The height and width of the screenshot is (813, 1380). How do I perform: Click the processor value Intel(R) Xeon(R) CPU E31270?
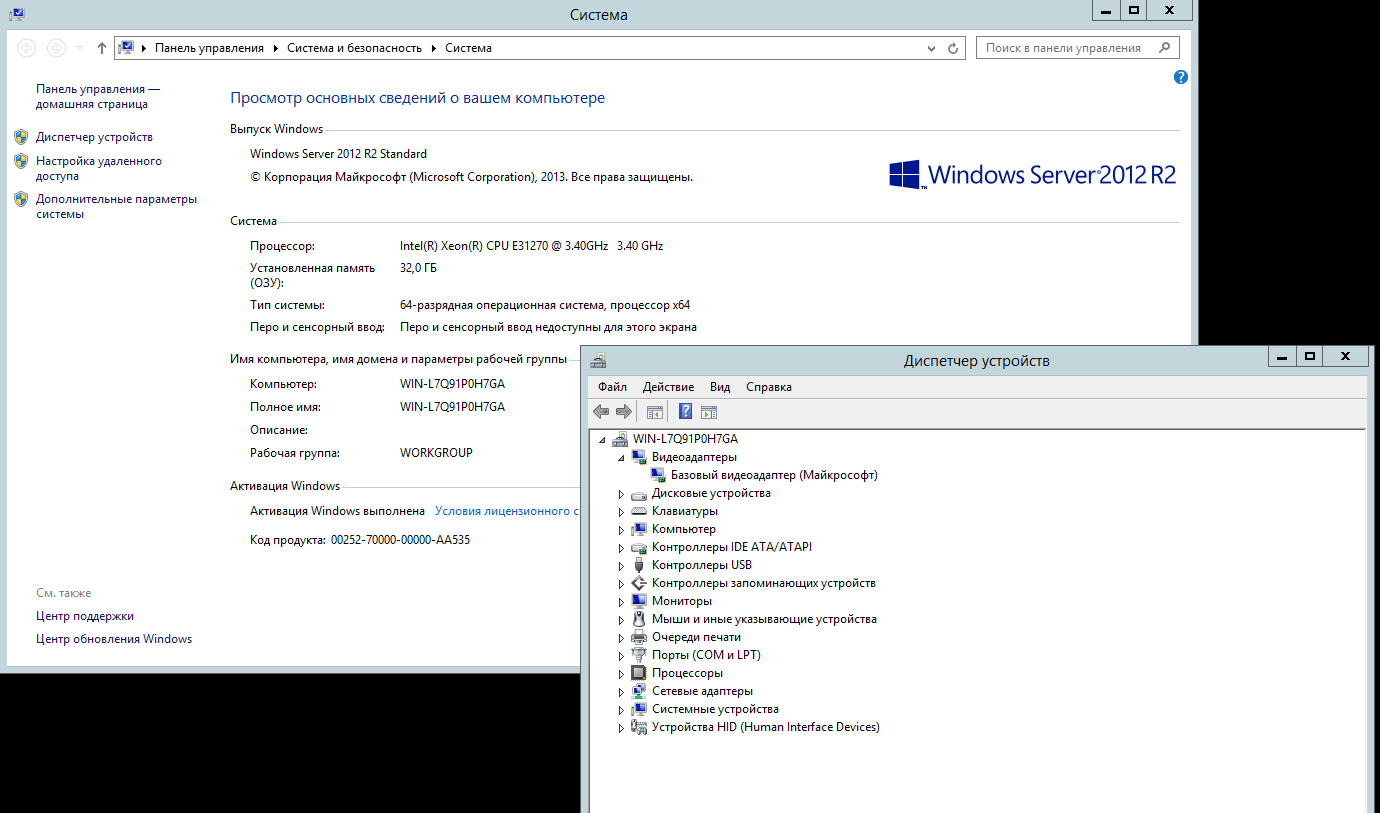click(x=531, y=245)
